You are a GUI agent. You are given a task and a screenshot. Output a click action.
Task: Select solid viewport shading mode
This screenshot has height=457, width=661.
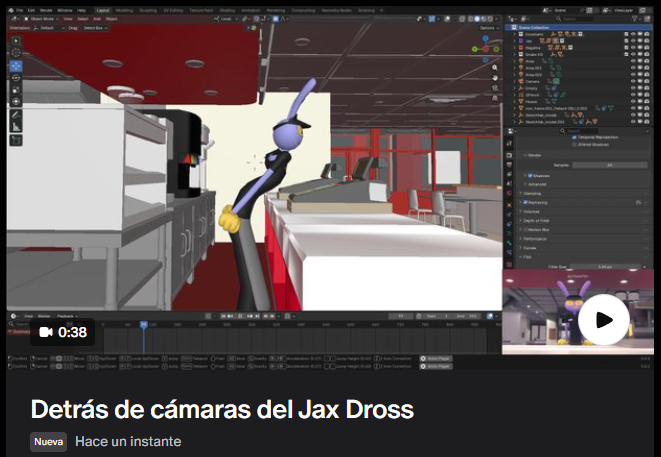pyautogui.click(x=477, y=19)
